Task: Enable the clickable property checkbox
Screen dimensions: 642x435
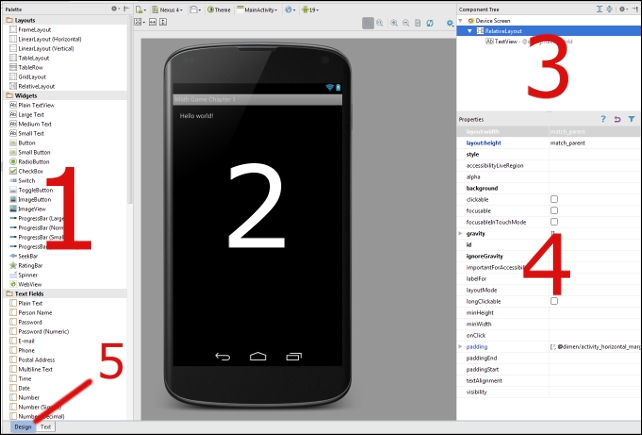Action: click(554, 199)
